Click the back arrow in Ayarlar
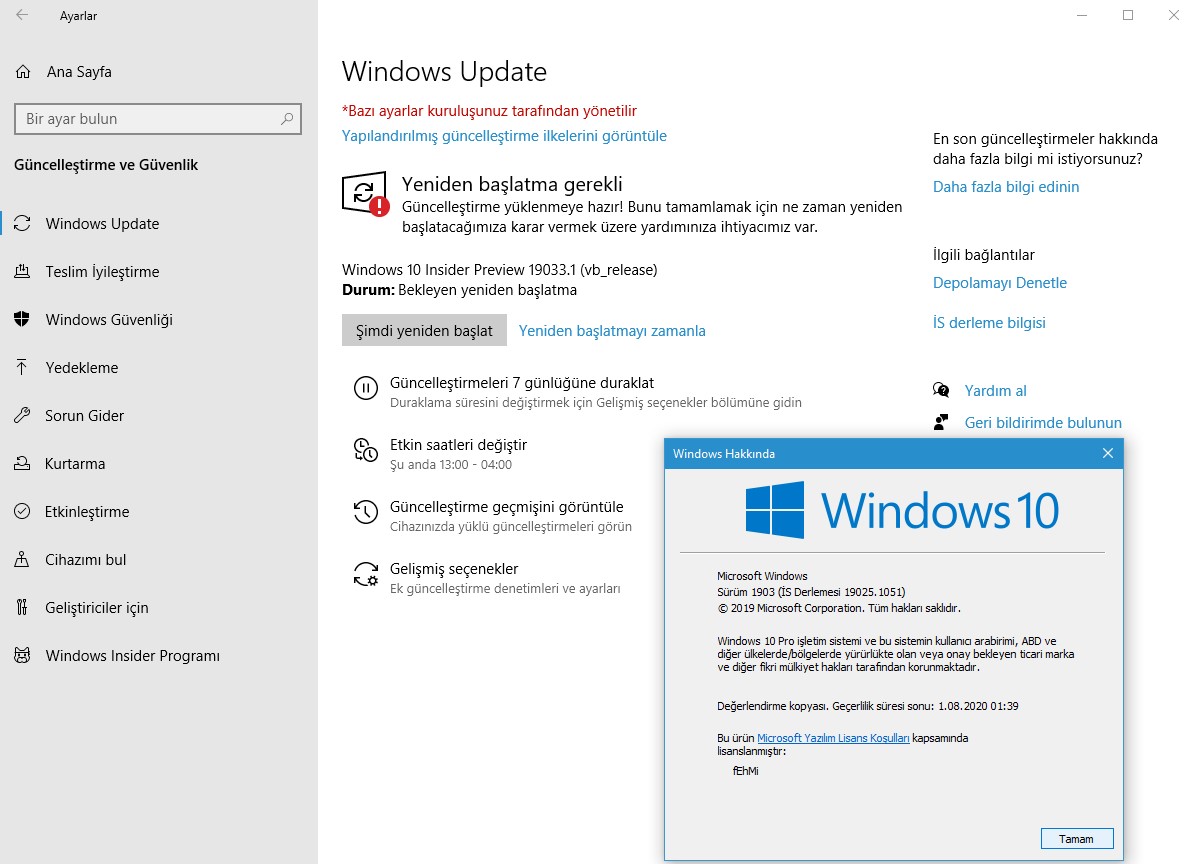Screen dimensions: 1195x864 click(22, 15)
